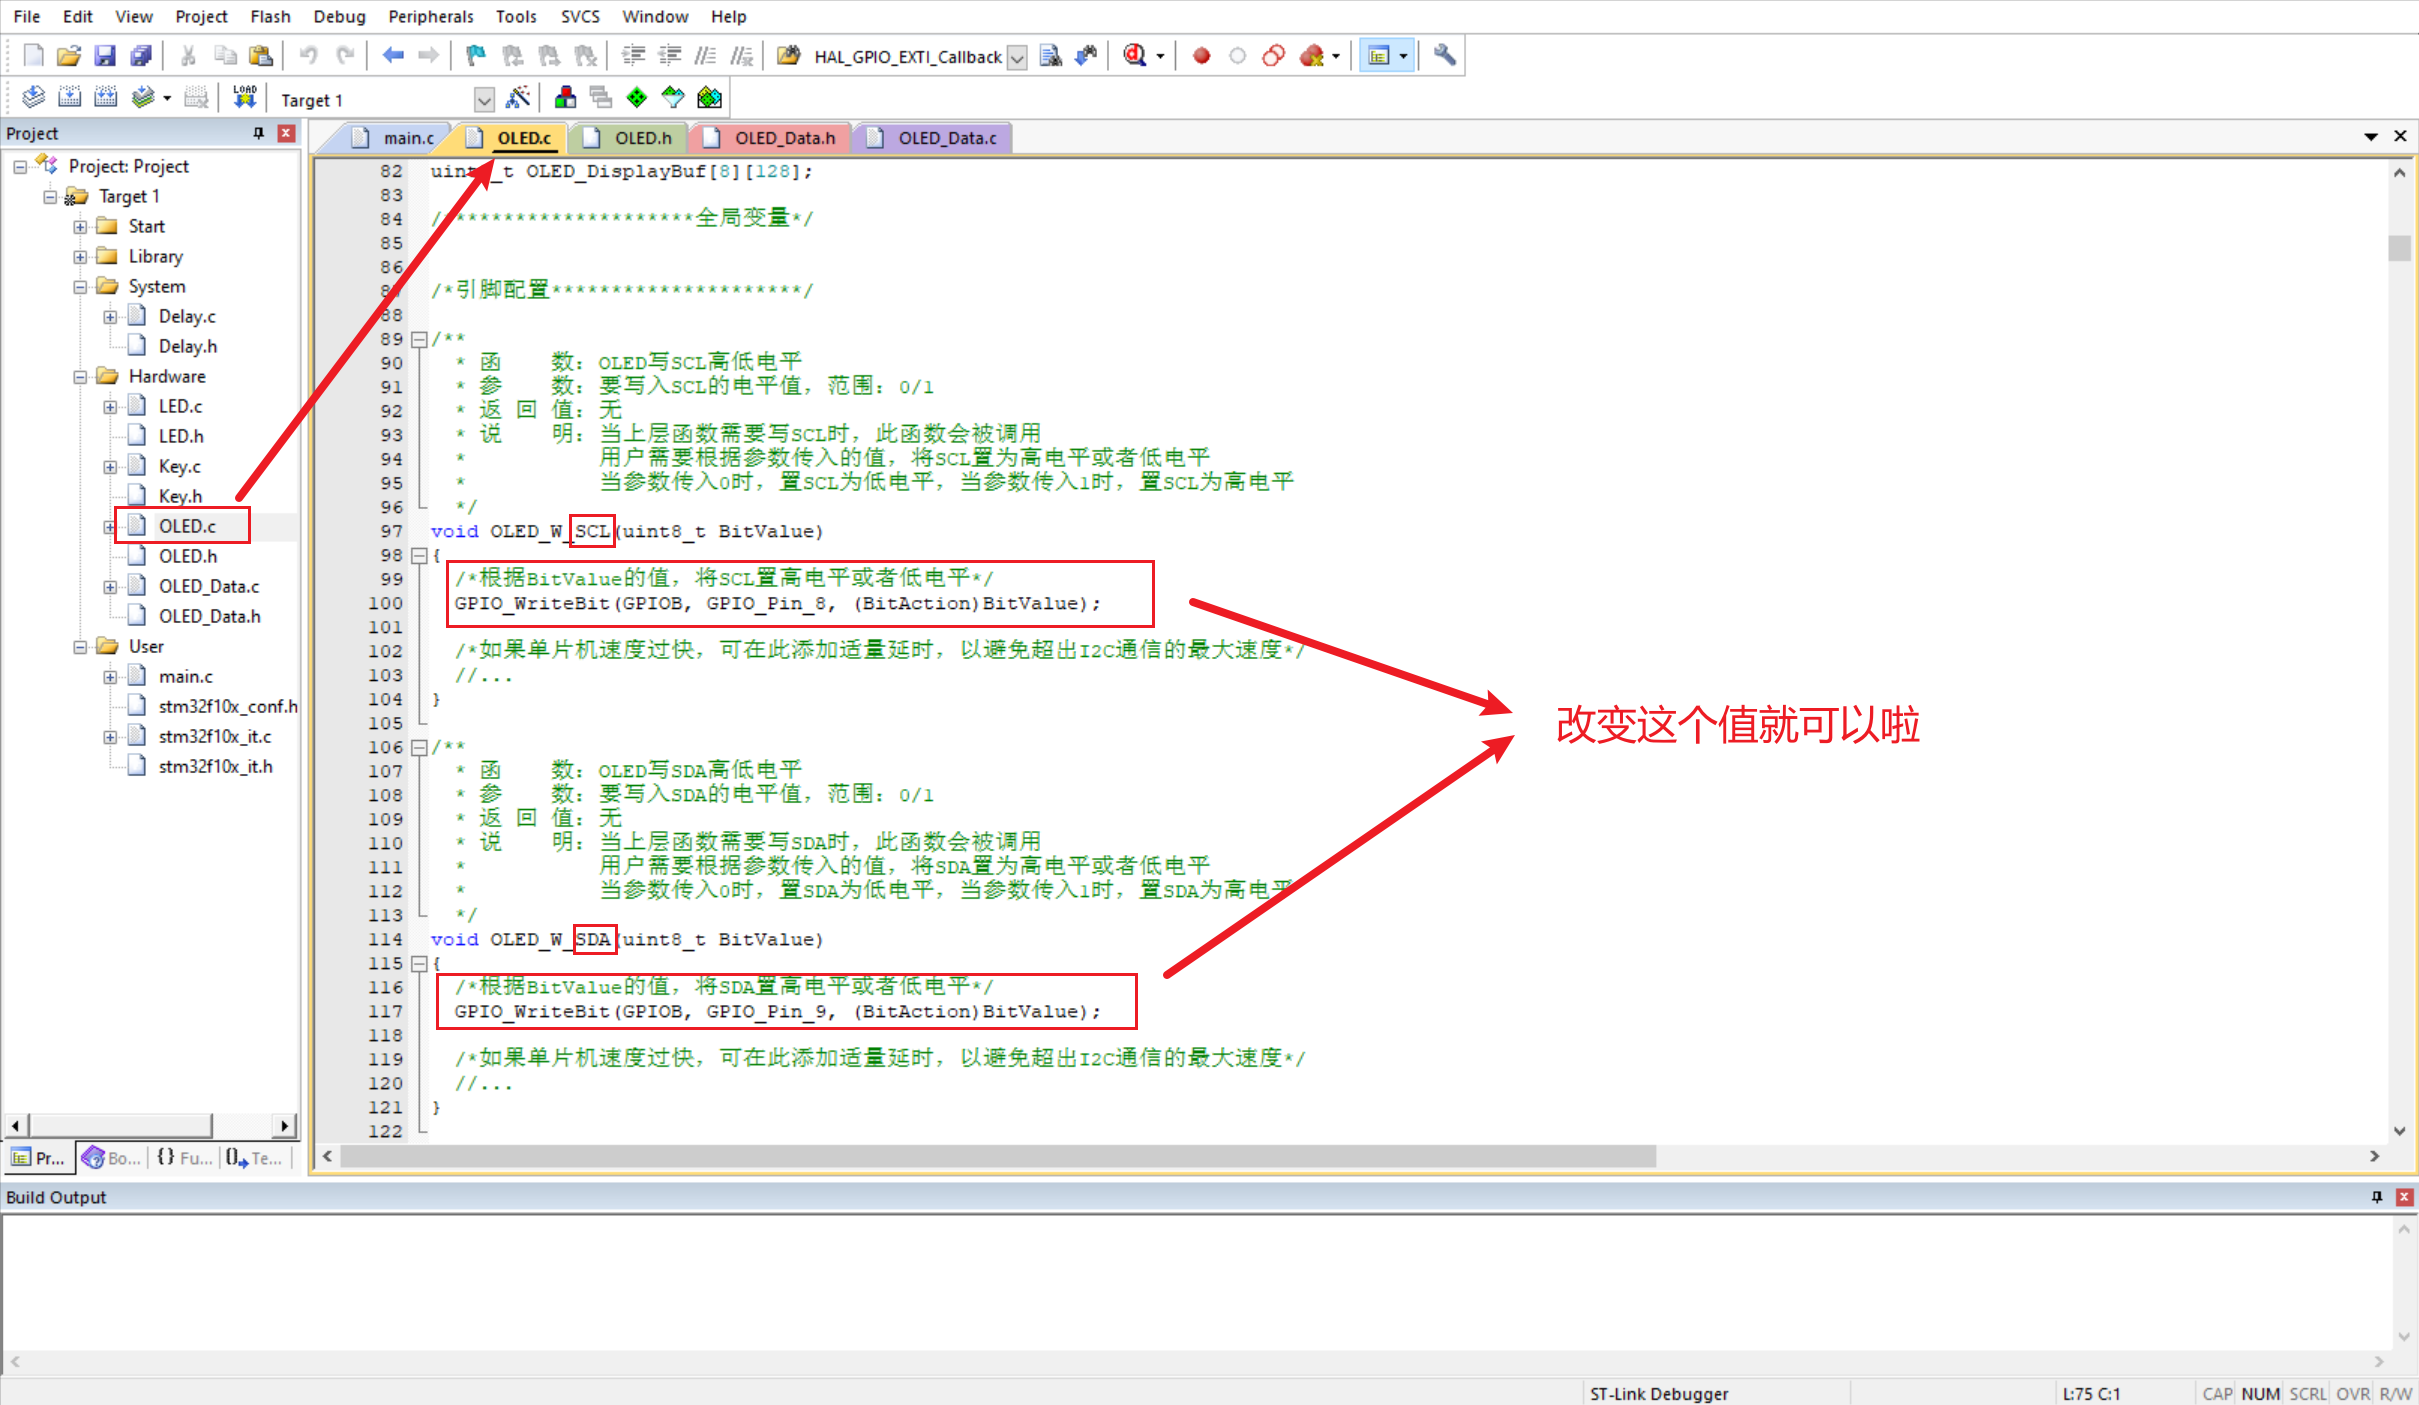Save the current file
The image size is (2419, 1405).
click(105, 56)
